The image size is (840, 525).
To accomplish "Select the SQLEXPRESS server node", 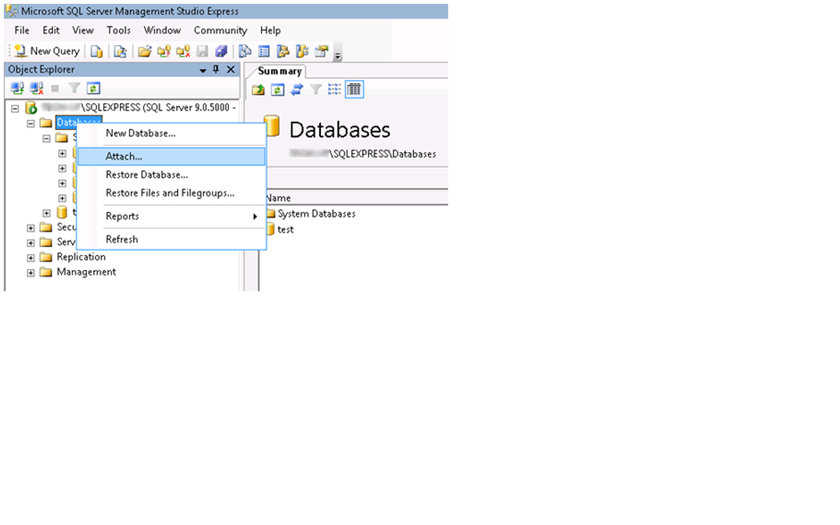I will pyautogui.click(x=138, y=108).
